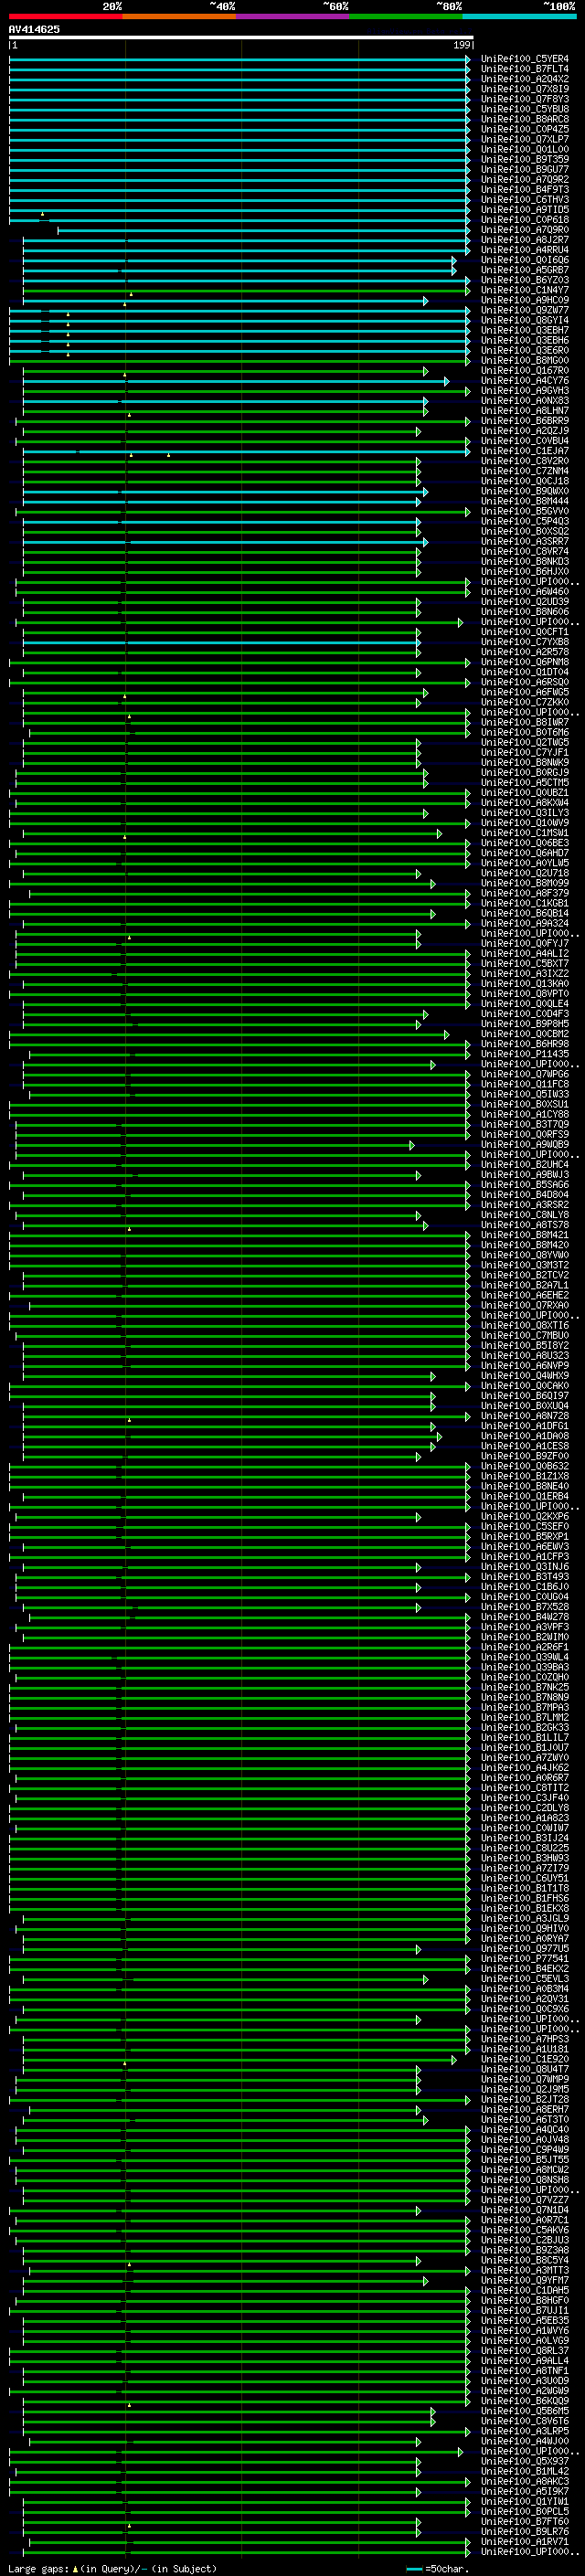Select UniRef100_Q9ZW77 entry
Viewport: 585px width, 2576px height.
524,310
